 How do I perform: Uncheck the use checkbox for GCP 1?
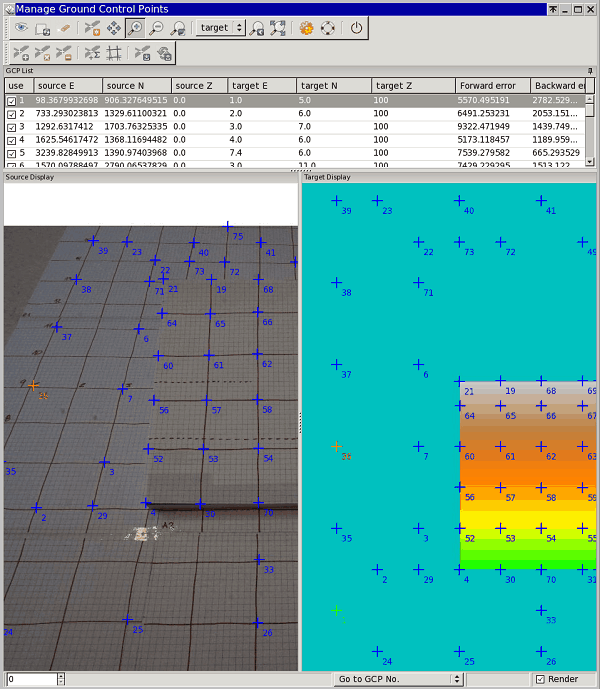tap(12, 101)
